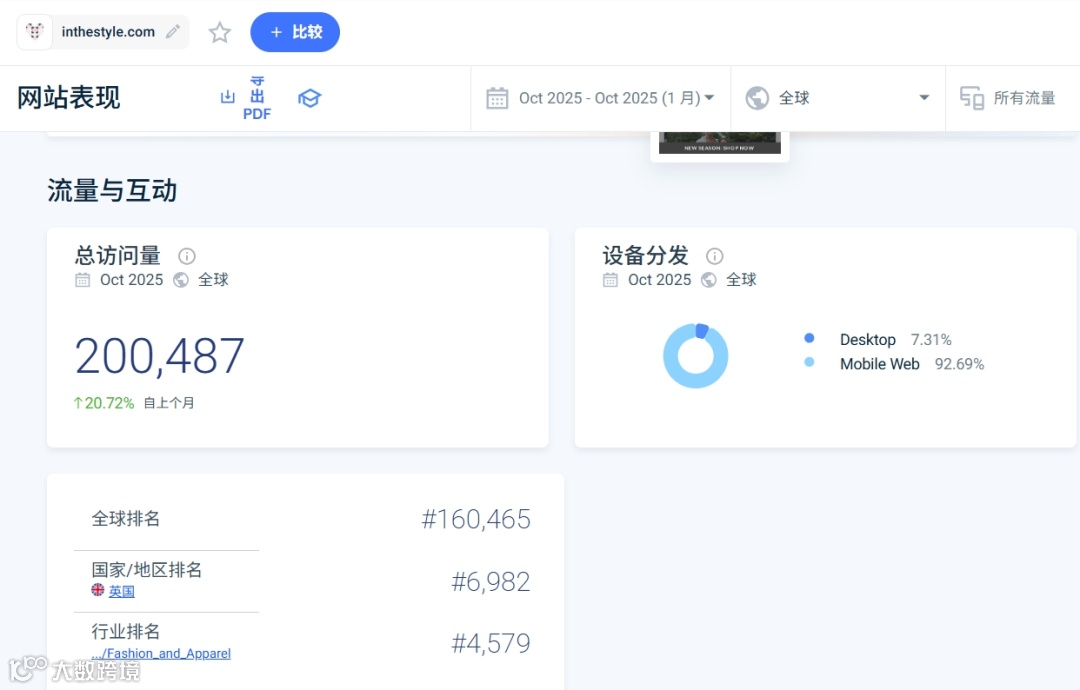This screenshot has height=690, width=1080.
Task: Edit the domain with pencil icon
Action: [x=173, y=32]
